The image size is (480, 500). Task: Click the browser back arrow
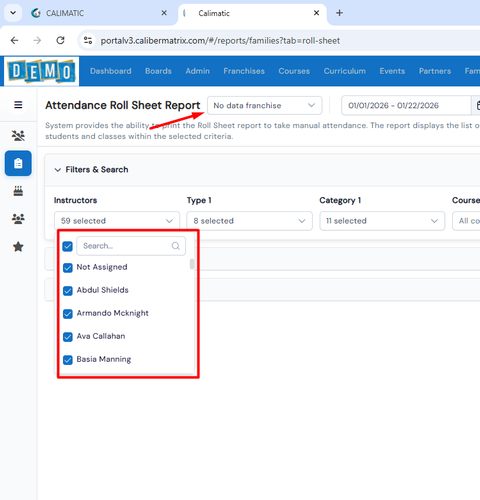(x=14, y=41)
